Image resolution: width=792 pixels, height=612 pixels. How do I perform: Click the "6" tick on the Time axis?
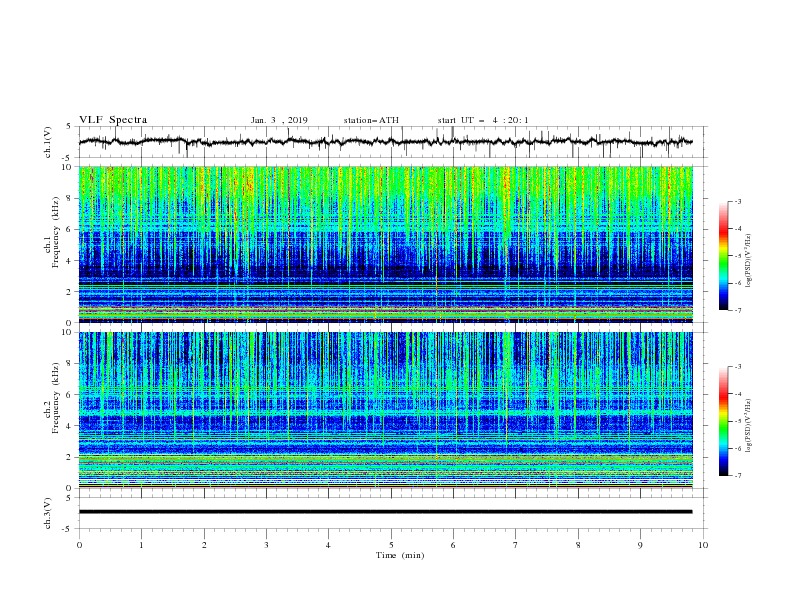point(453,545)
